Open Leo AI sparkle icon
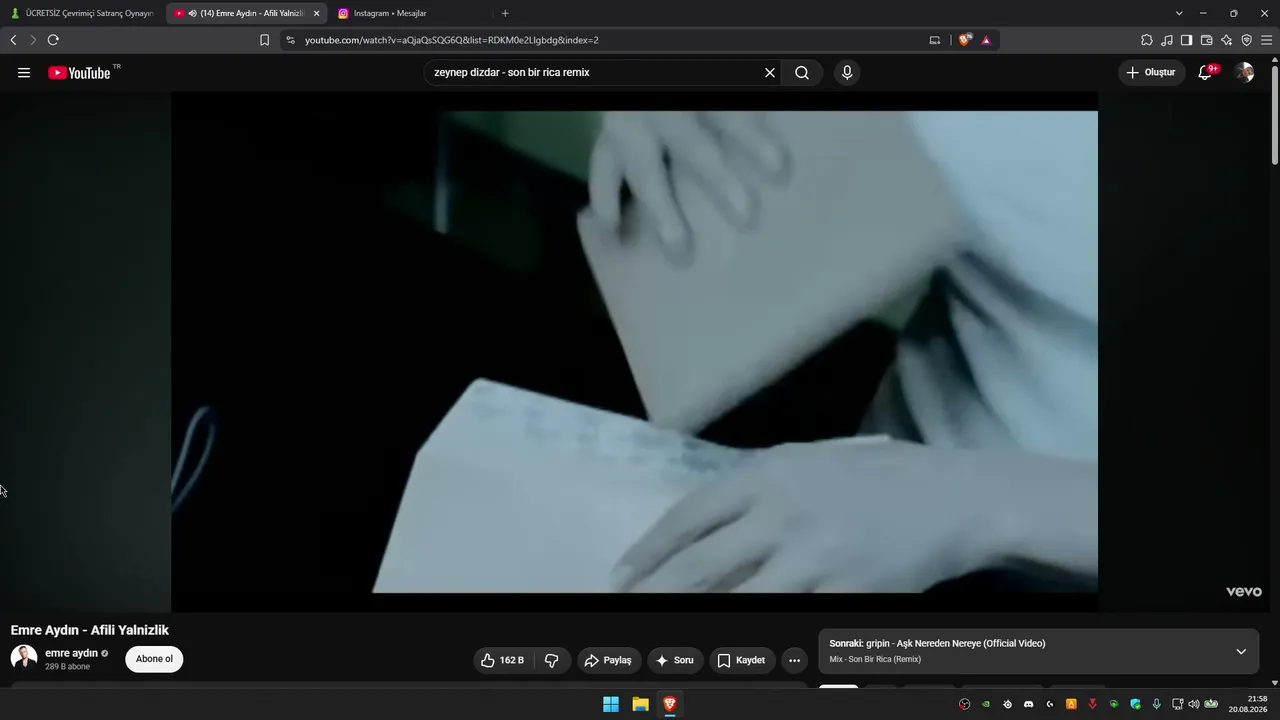 [x=1226, y=40]
